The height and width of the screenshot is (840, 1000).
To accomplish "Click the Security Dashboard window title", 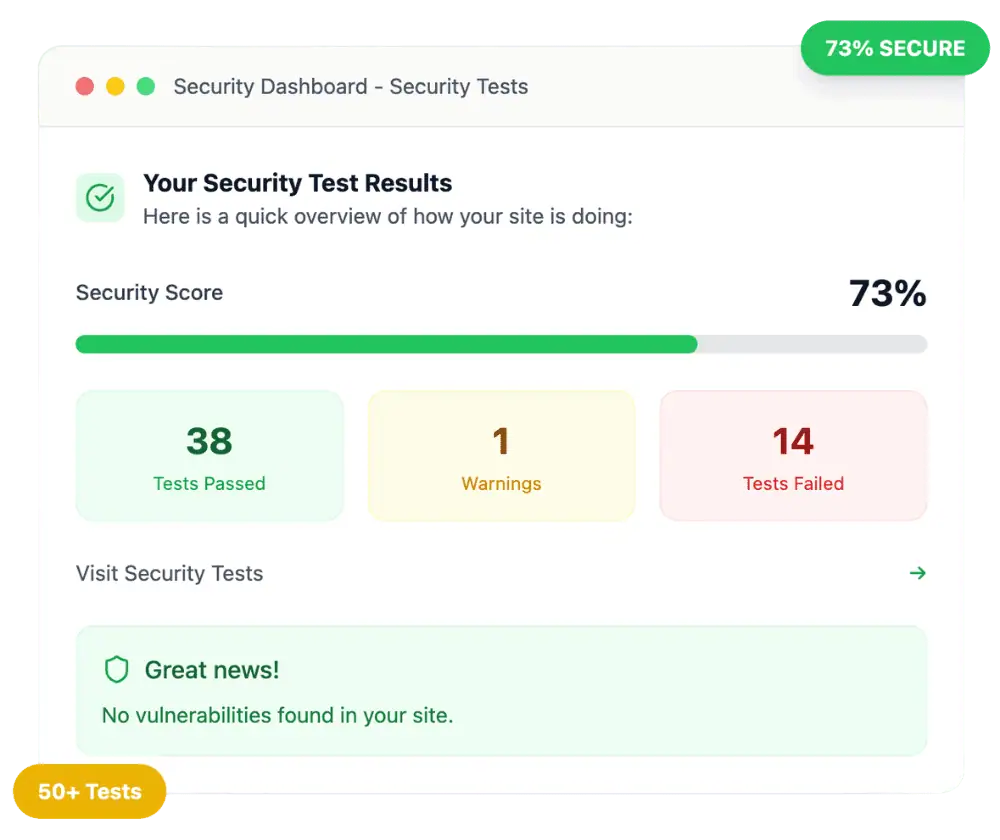I will tap(351, 87).
